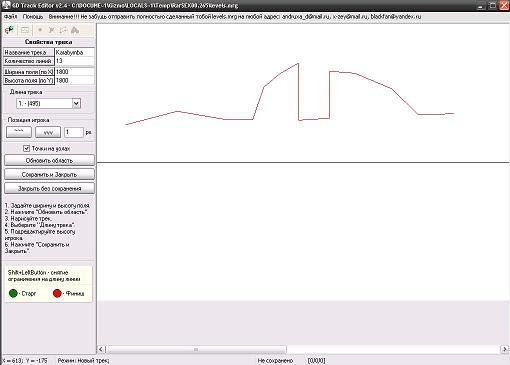Click the red Финиш circle in legend

coord(57,293)
